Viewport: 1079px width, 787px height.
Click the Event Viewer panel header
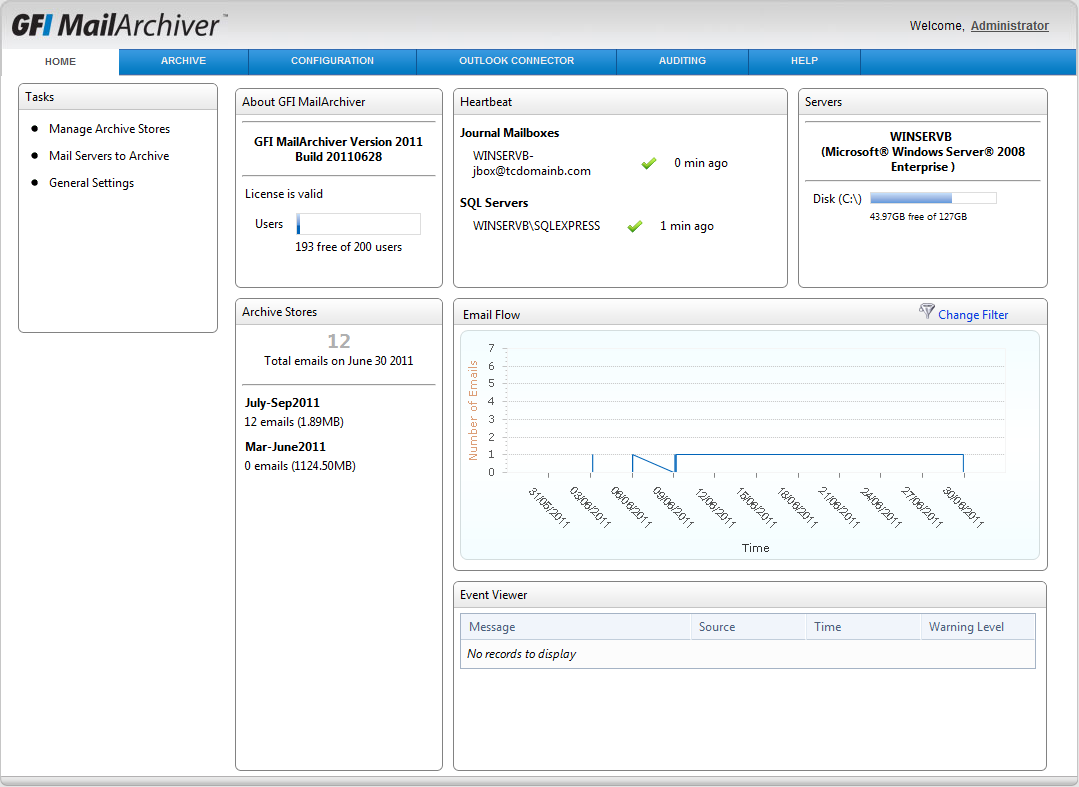(750, 595)
